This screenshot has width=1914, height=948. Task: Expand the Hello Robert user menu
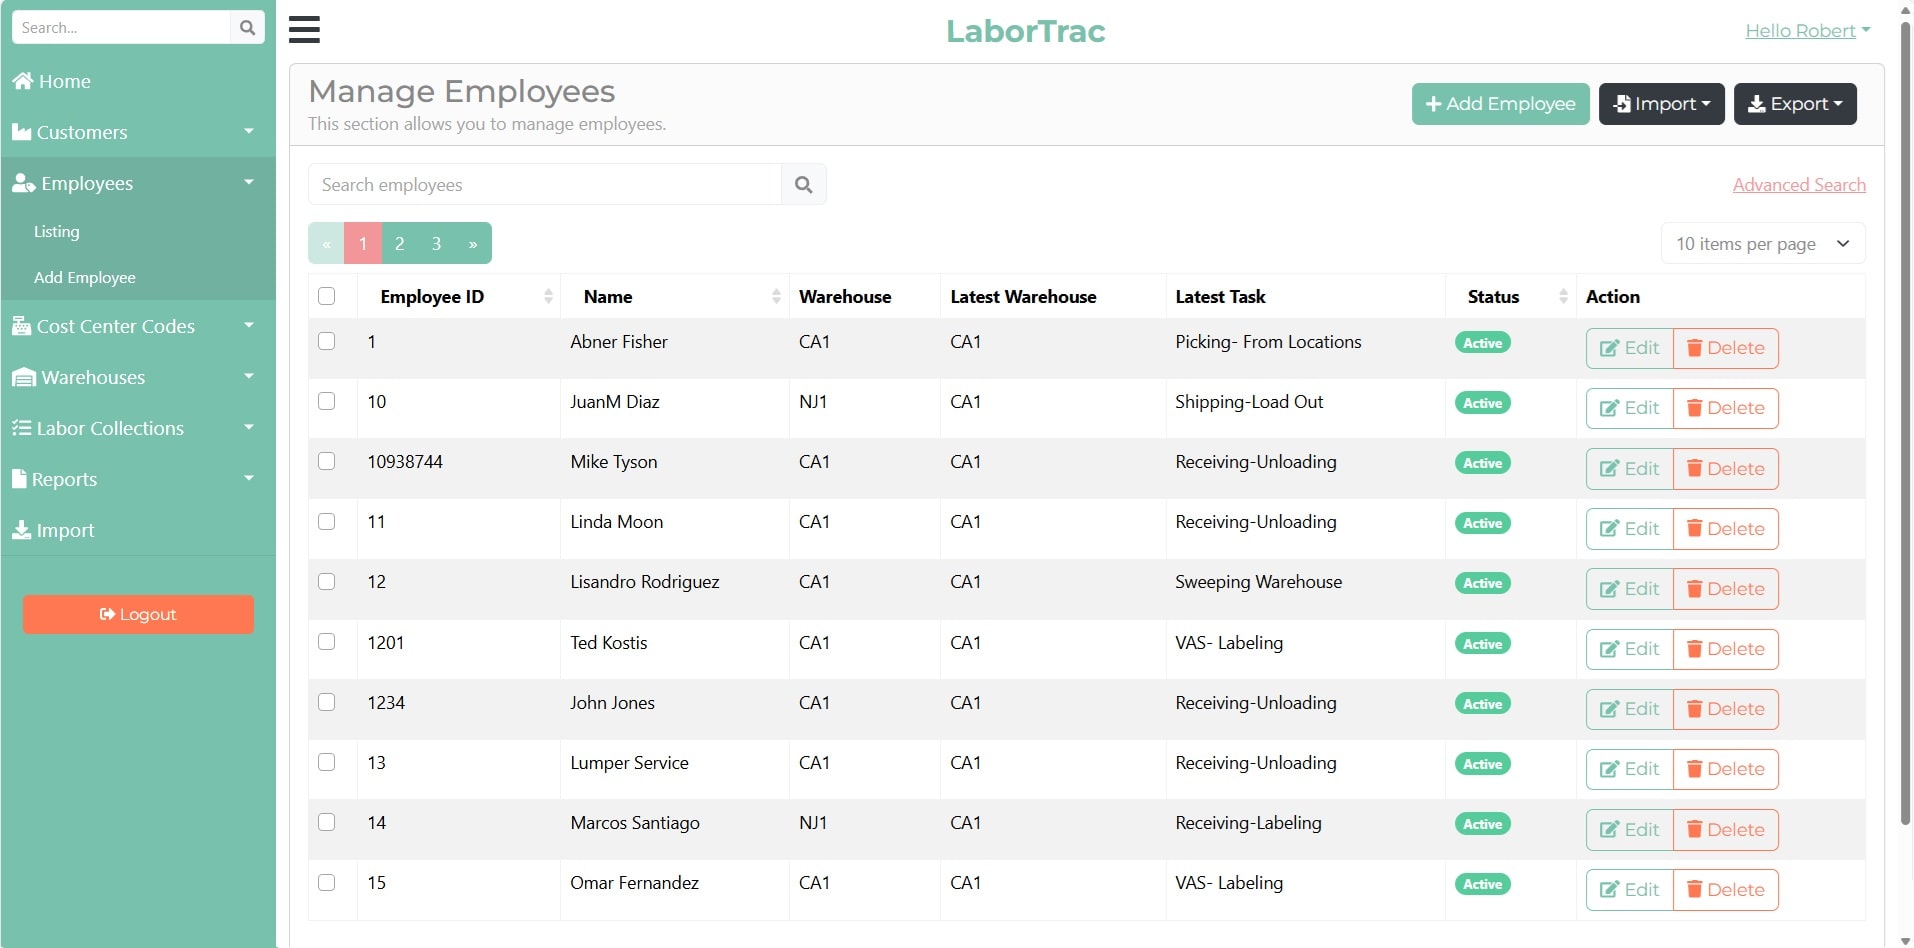pyautogui.click(x=1807, y=31)
